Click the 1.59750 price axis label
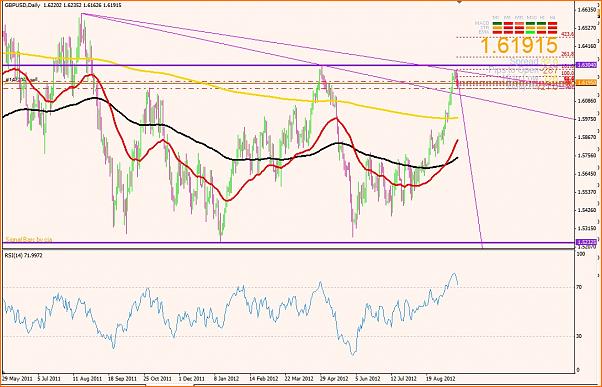The image size is (602, 387). pyautogui.click(x=588, y=119)
